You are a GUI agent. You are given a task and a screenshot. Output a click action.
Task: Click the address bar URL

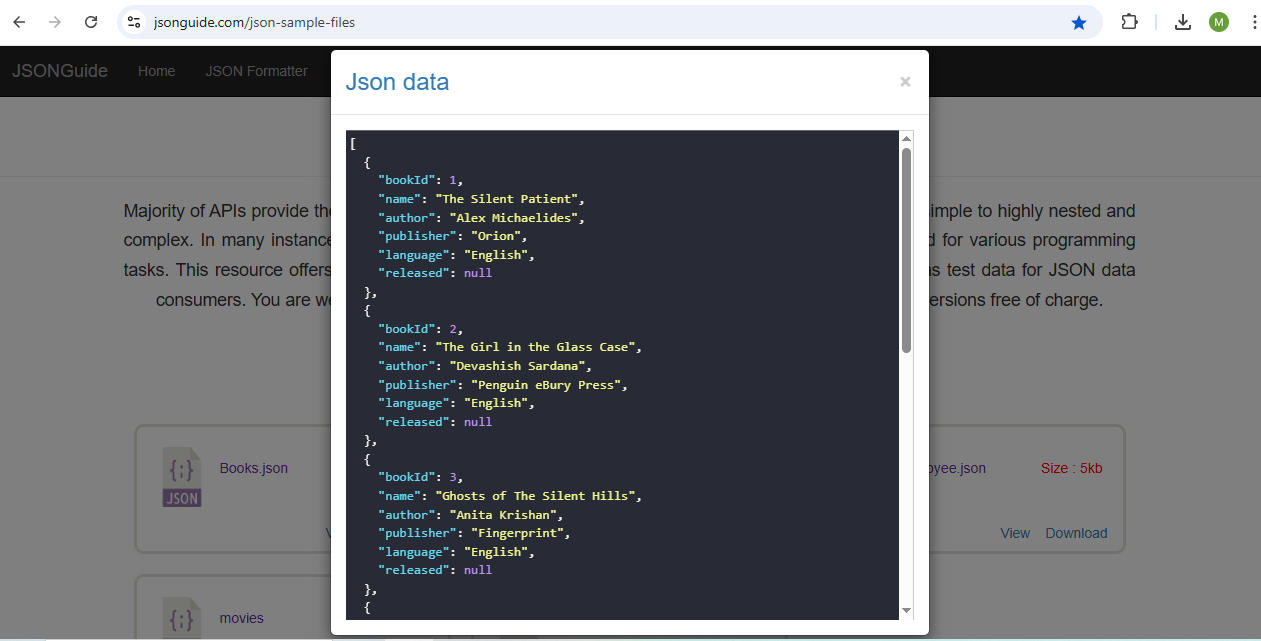click(254, 22)
